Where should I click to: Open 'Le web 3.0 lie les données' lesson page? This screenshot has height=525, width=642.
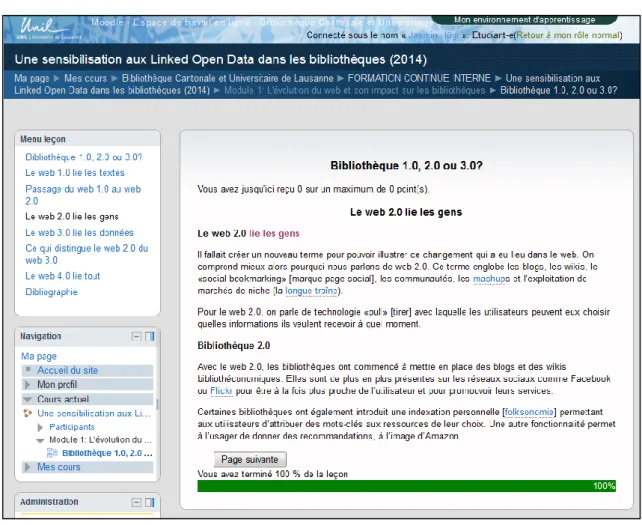click(79, 233)
